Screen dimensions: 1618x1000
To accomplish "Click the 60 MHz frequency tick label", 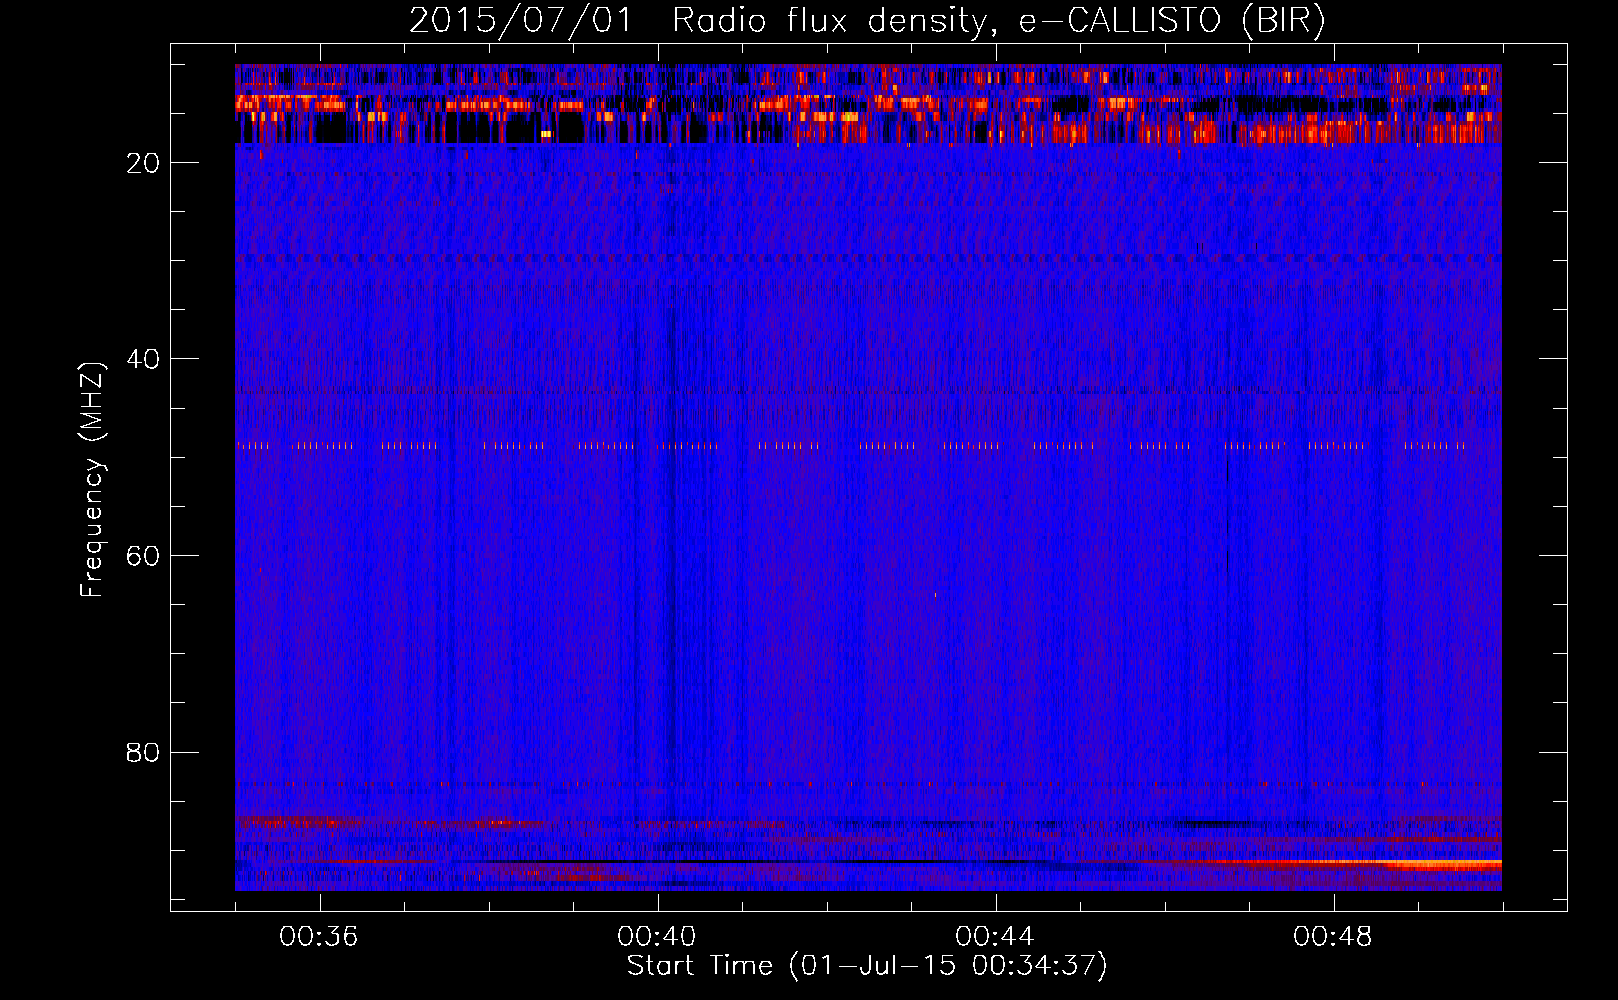I will coord(143,557).
